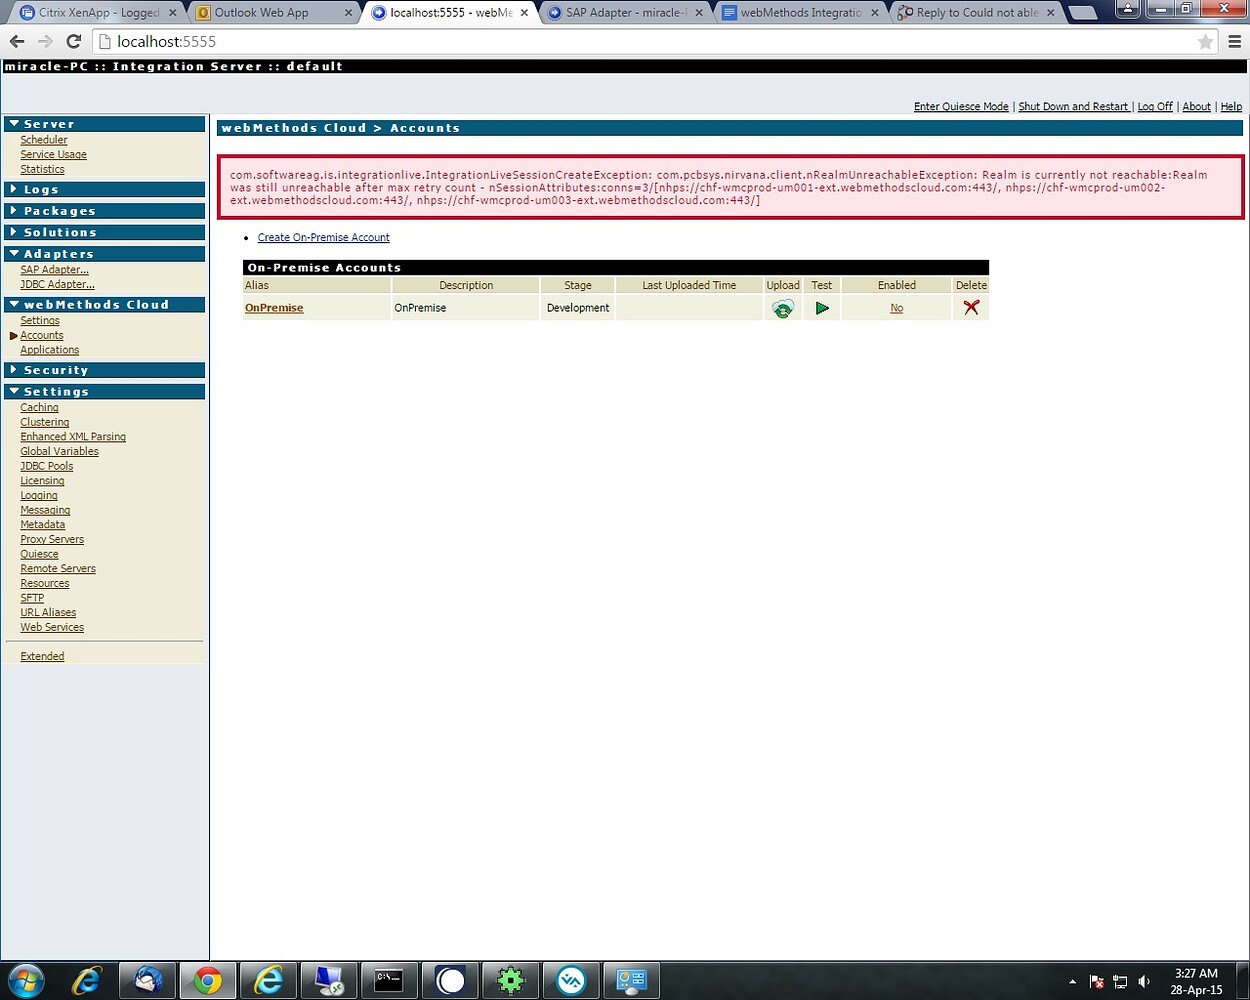This screenshot has height=1000, width=1250.
Task: Open the command prompt taskbar icon
Action: [x=388, y=981]
